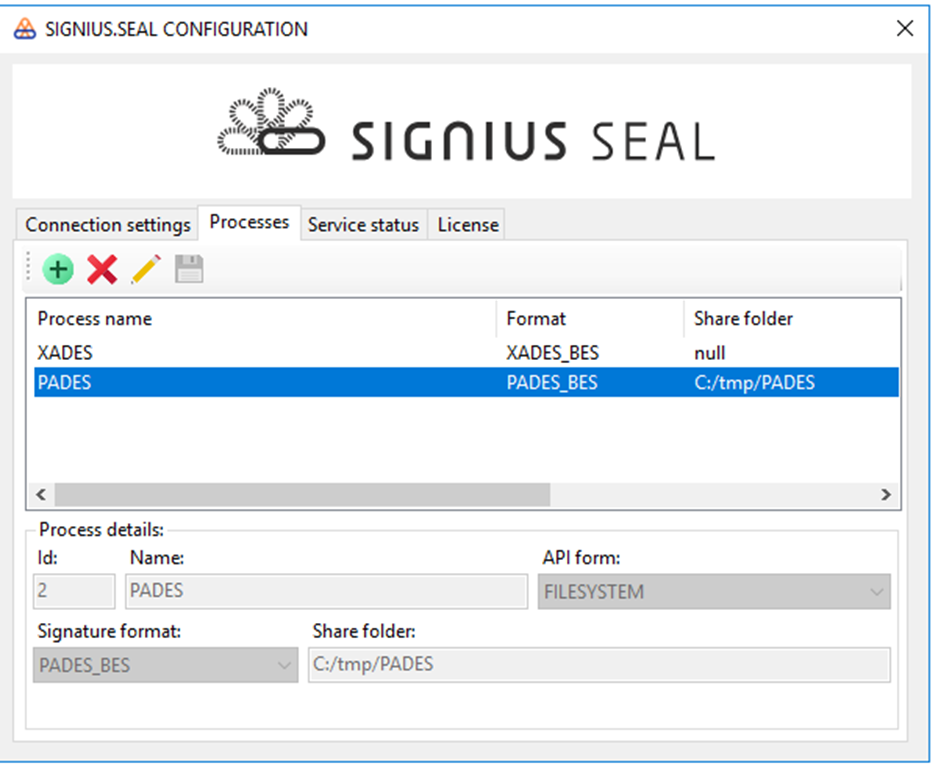The height and width of the screenshot is (772, 938).
Task: Click the Signius app icon in title bar
Action: tap(25, 29)
